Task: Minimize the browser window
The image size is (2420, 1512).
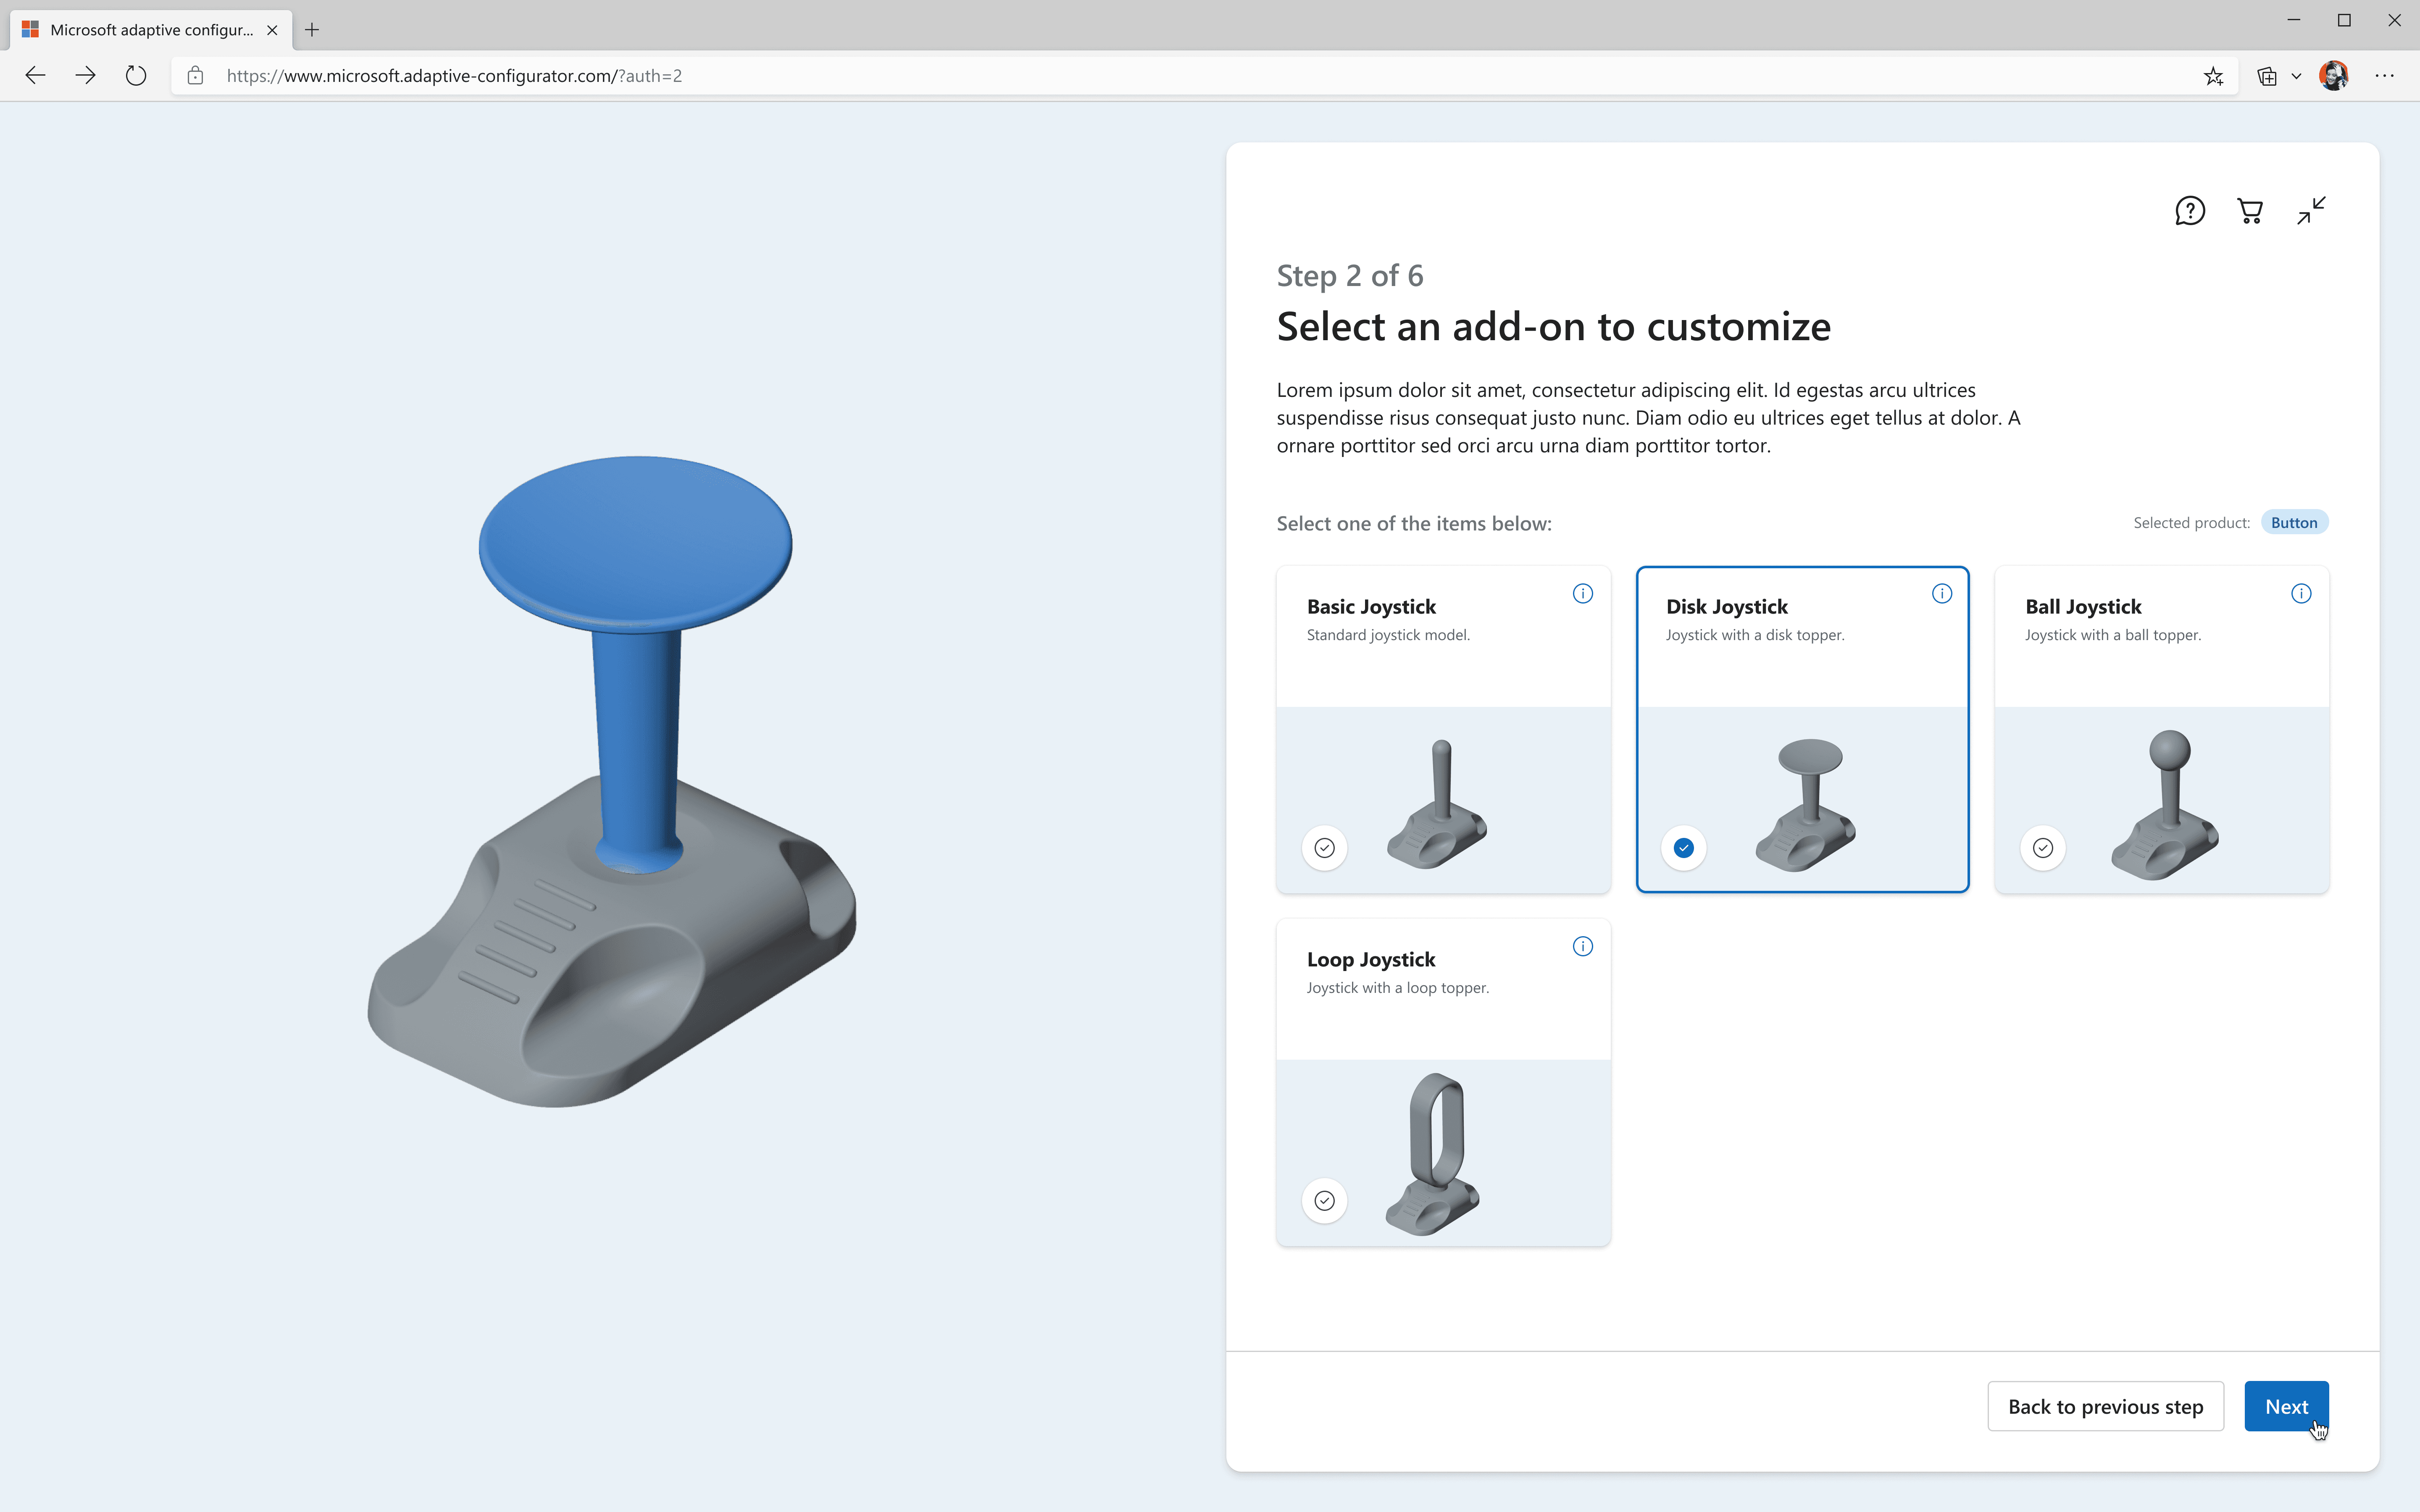Action: pyautogui.click(x=2294, y=20)
